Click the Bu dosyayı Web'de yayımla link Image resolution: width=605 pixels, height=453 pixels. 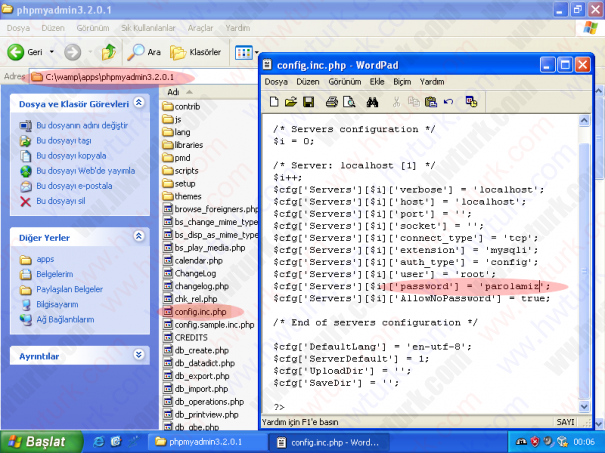coord(86,171)
